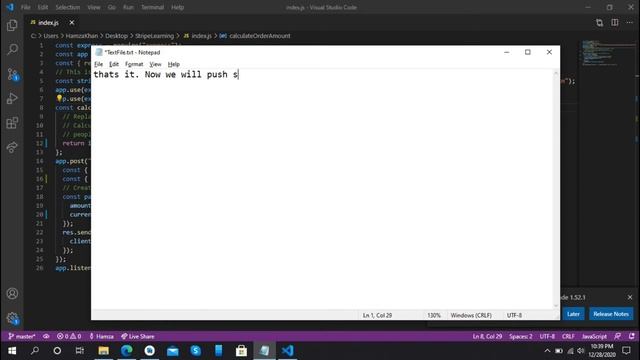
Task: Click the Open Changes icon in editor toolbar
Action: (599, 23)
